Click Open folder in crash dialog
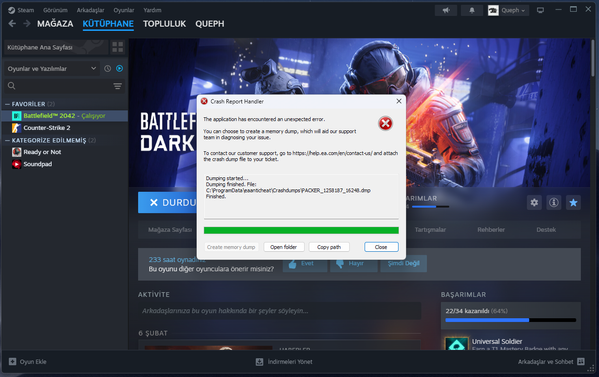Image resolution: width=599 pixels, height=377 pixels. click(x=283, y=247)
